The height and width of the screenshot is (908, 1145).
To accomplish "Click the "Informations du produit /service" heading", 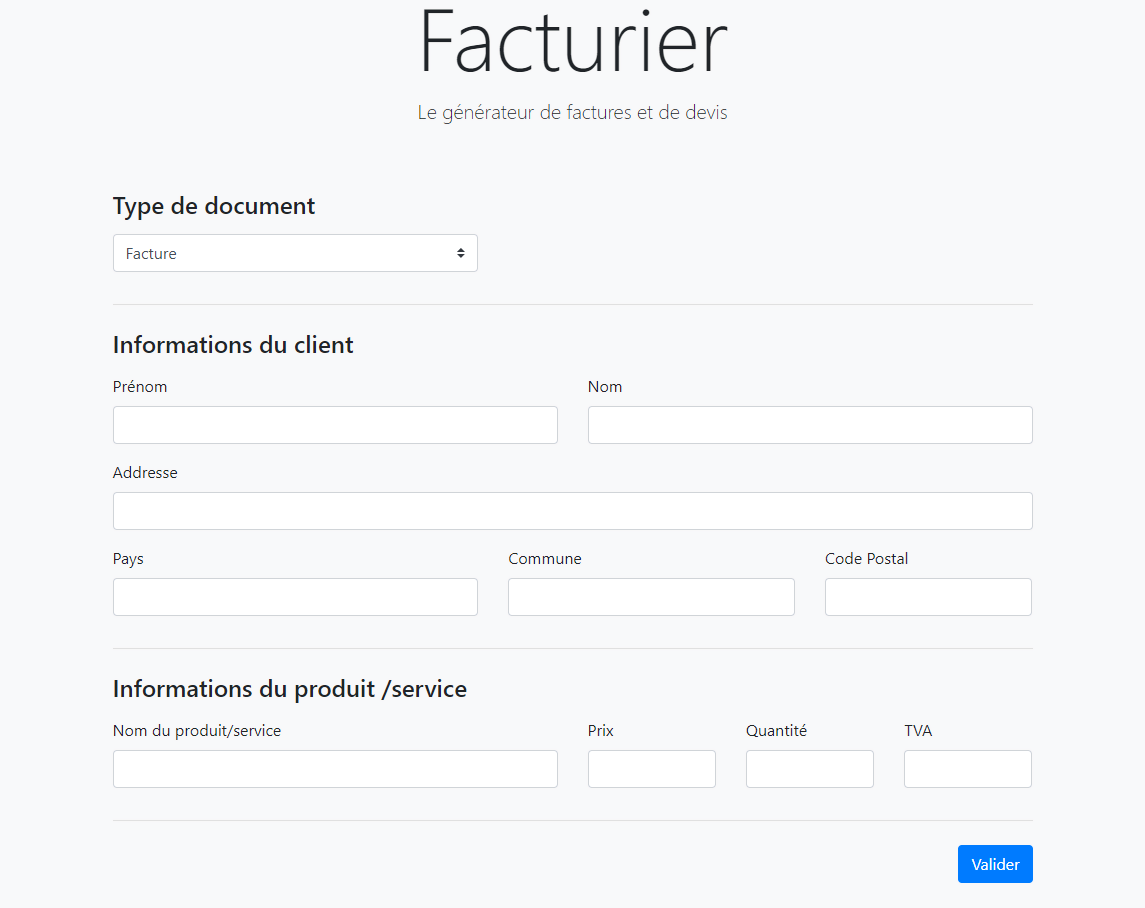I will click(290, 689).
